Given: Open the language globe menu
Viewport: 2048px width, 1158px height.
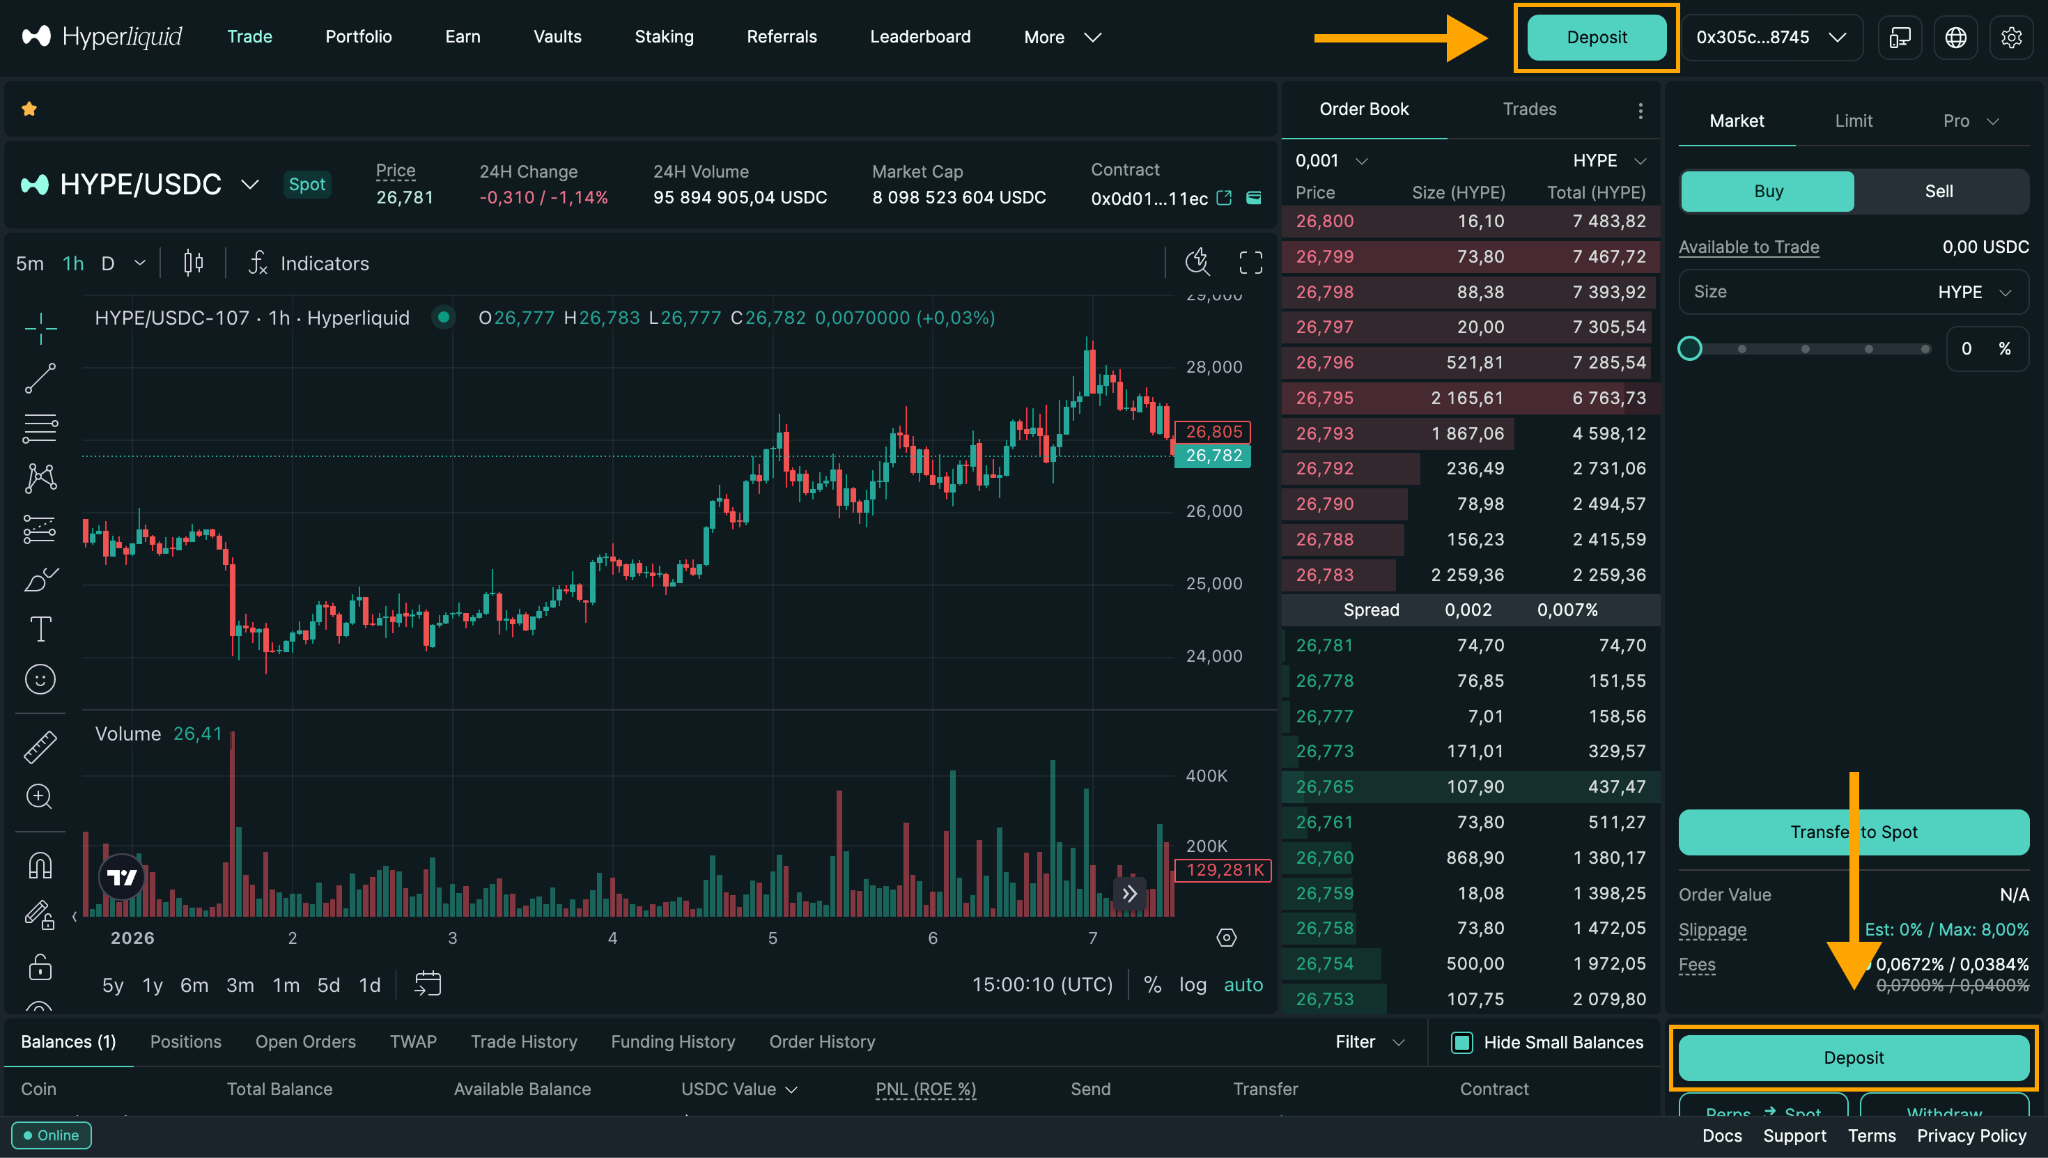Looking at the screenshot, I should [1956, 38].
